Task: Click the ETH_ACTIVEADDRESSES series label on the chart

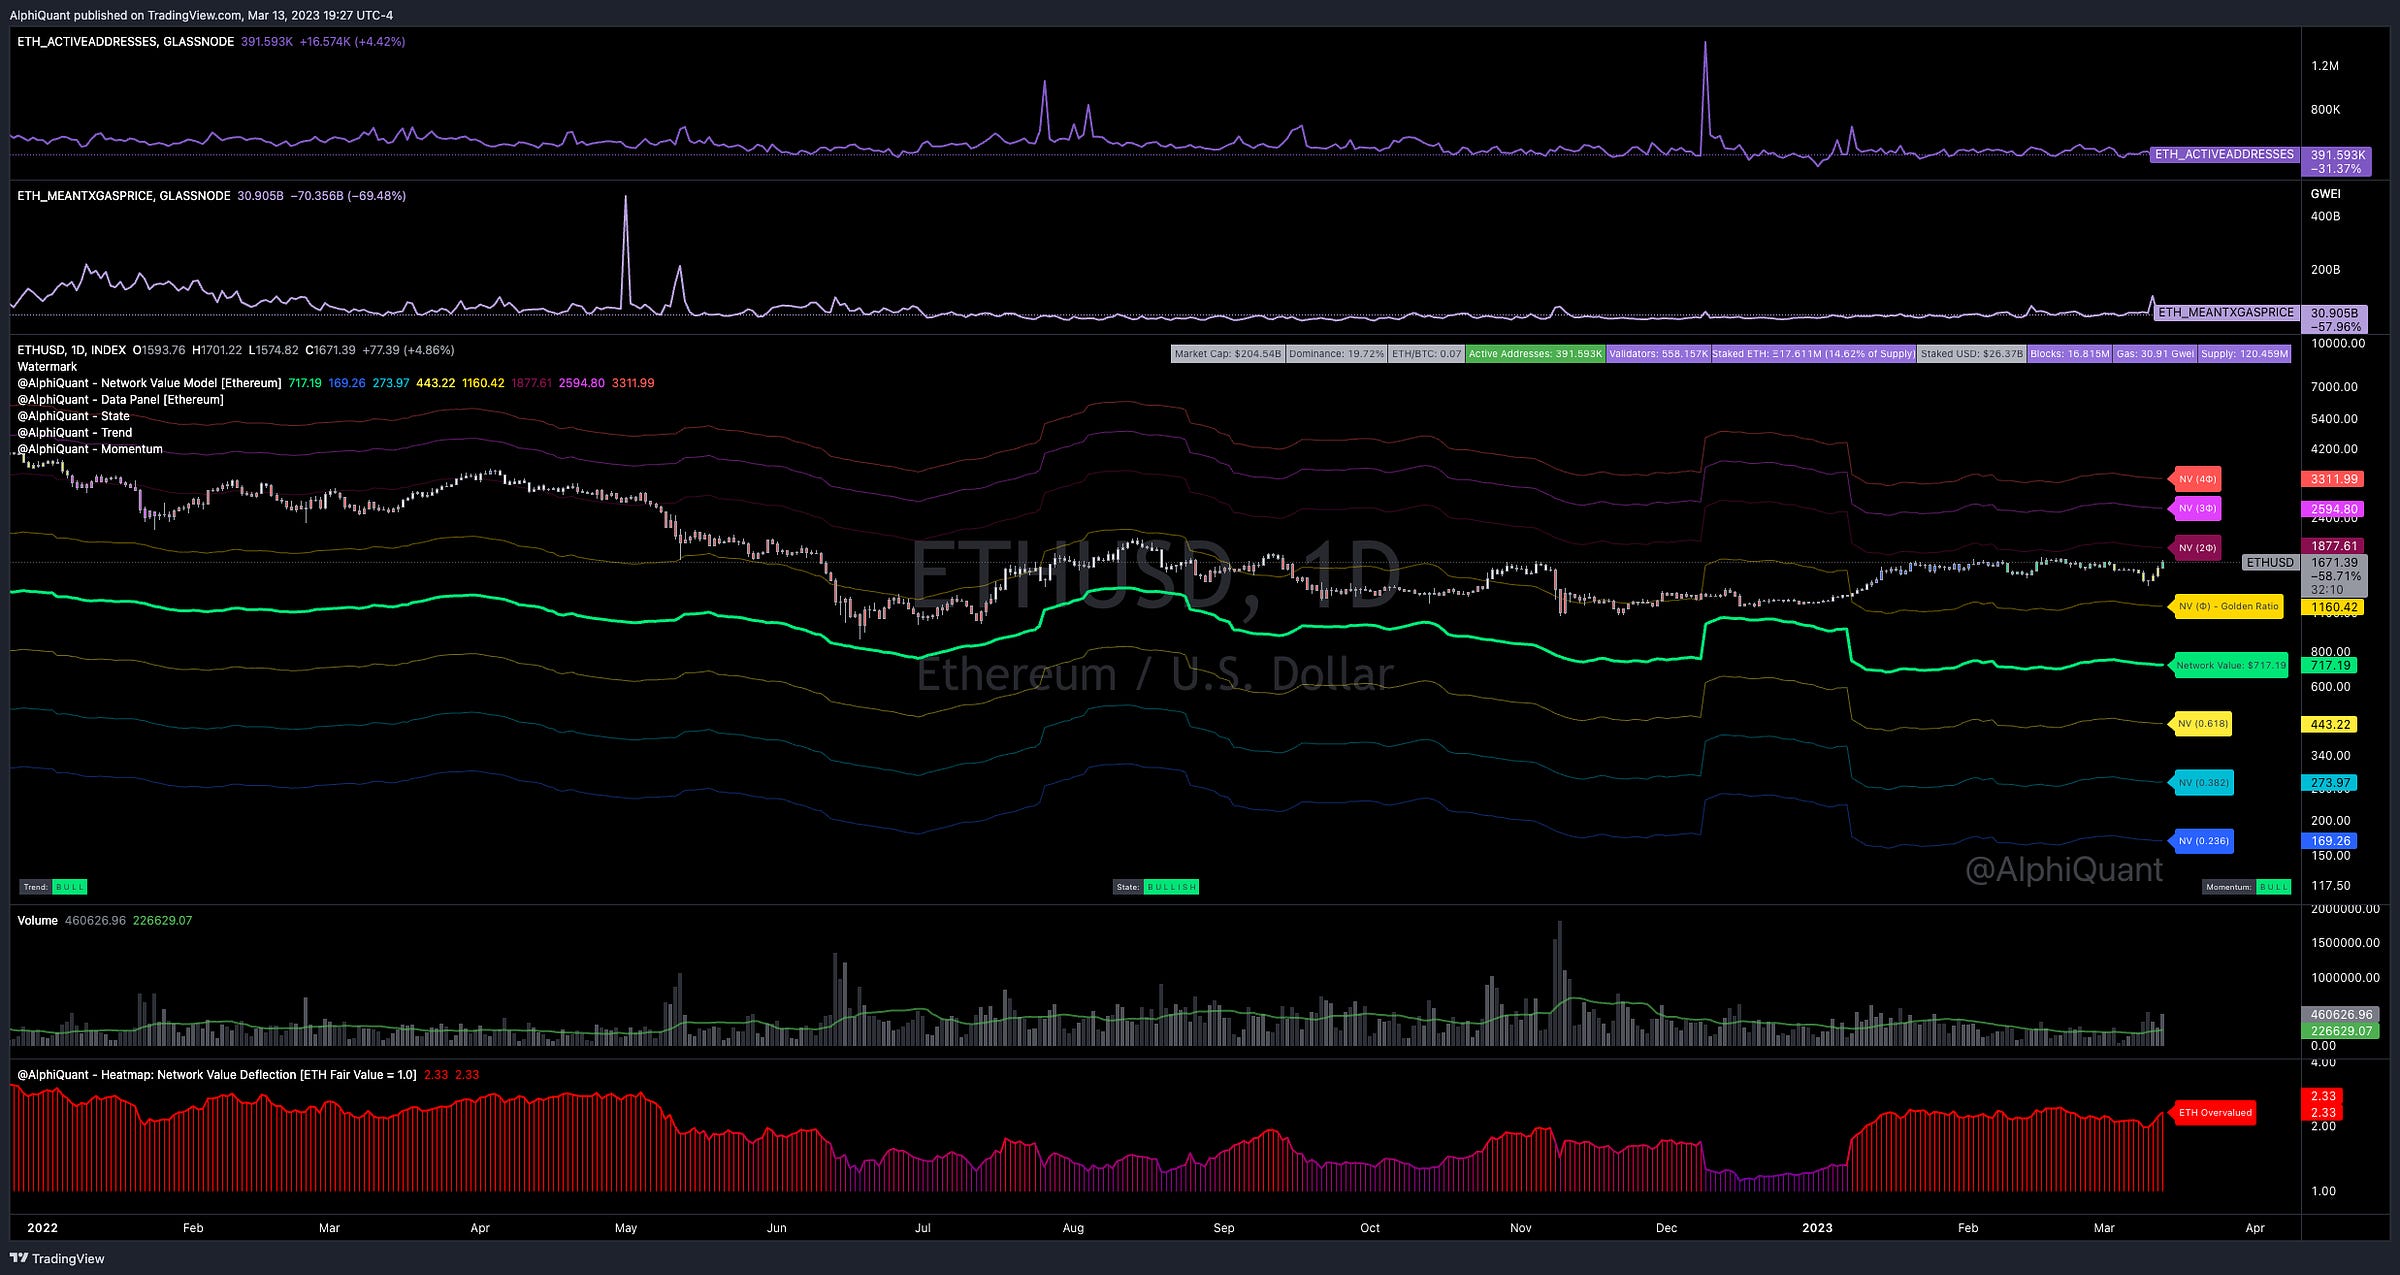Action: [2224, 154]
